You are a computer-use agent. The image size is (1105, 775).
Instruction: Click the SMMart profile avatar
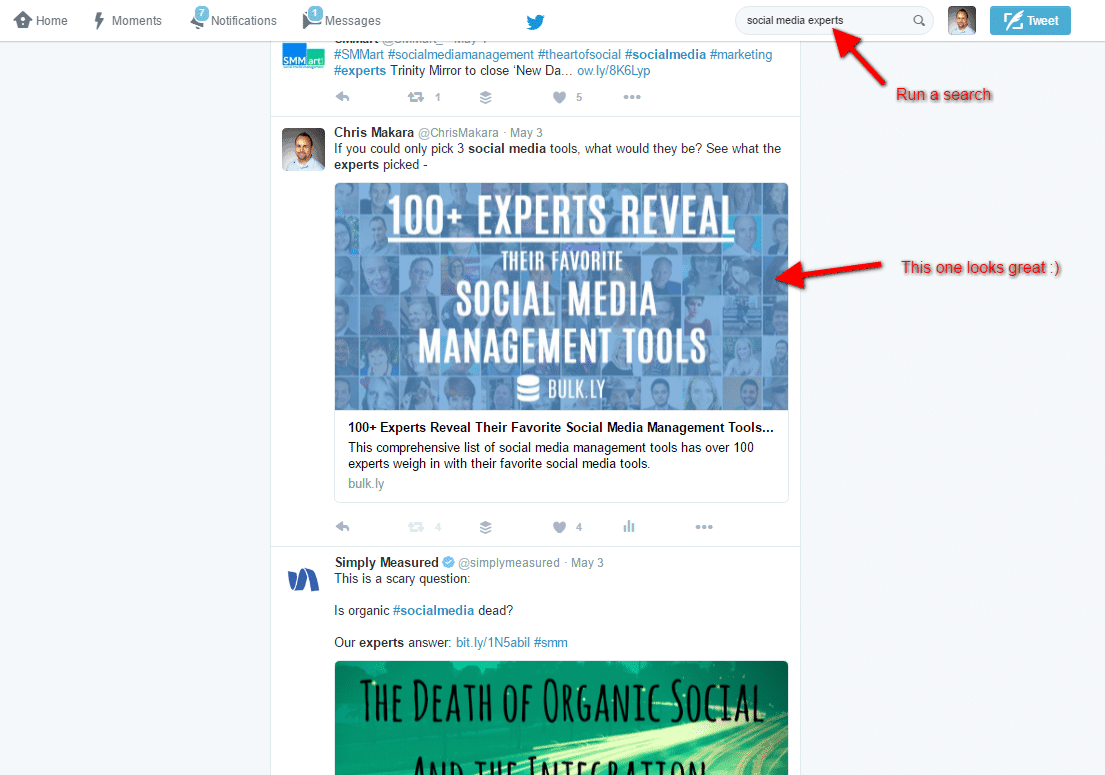[x=303, y=57]
